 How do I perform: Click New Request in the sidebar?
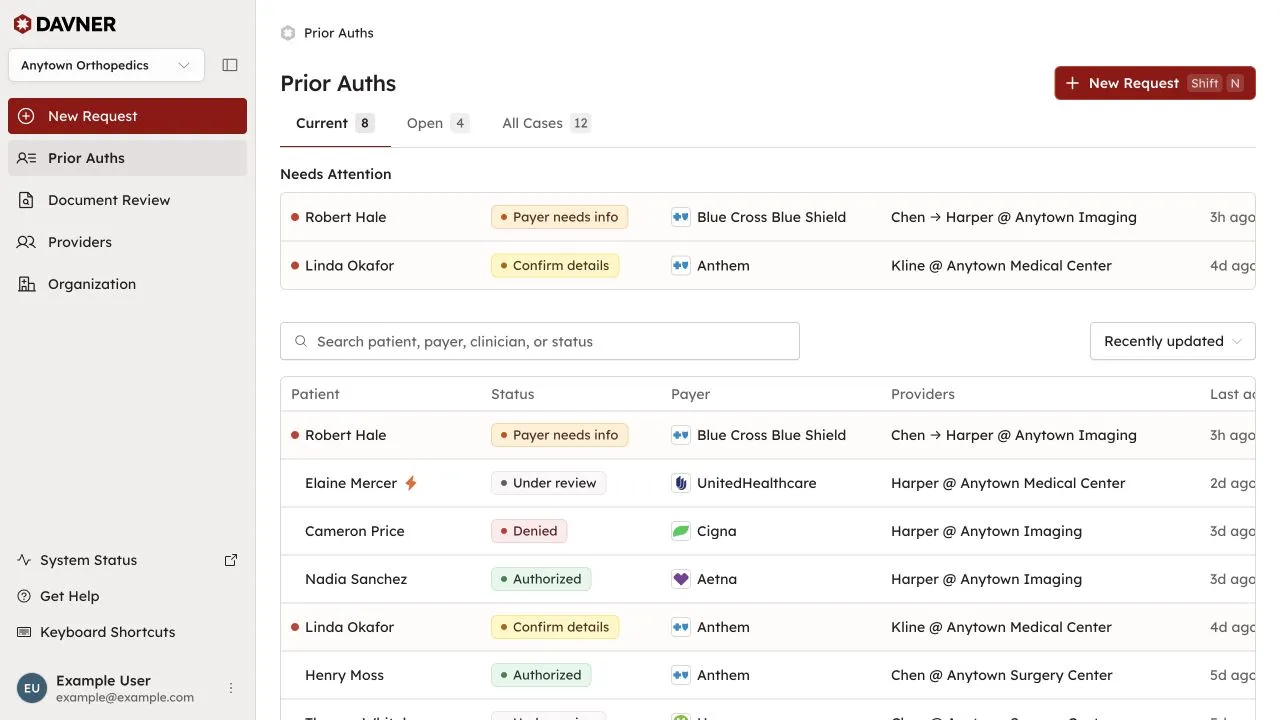coord(127,116)
